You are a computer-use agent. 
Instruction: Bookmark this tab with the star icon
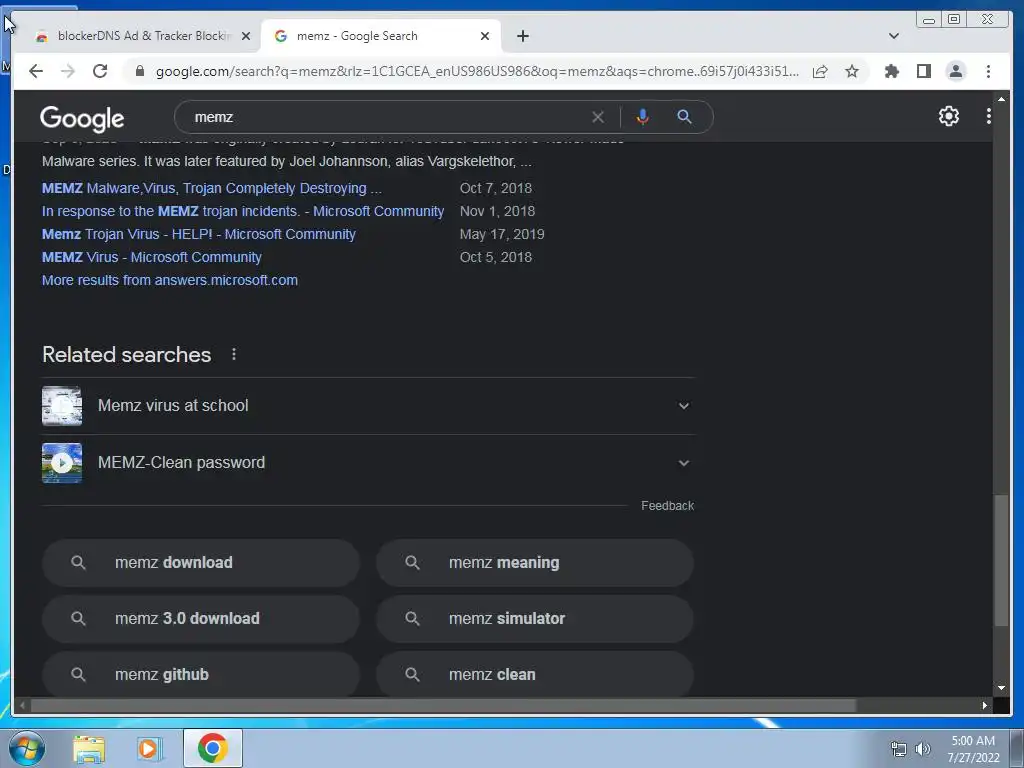tap(852, 71)
